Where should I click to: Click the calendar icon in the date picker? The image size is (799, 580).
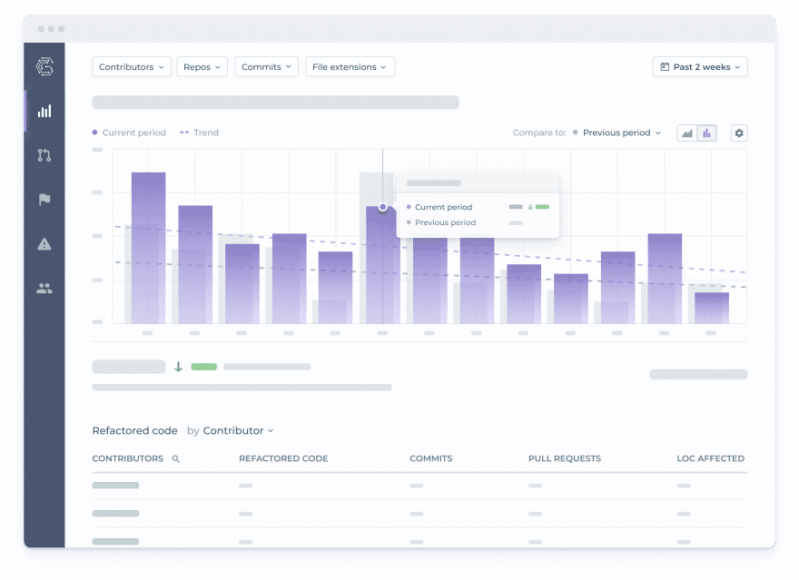tap(664, 67)
